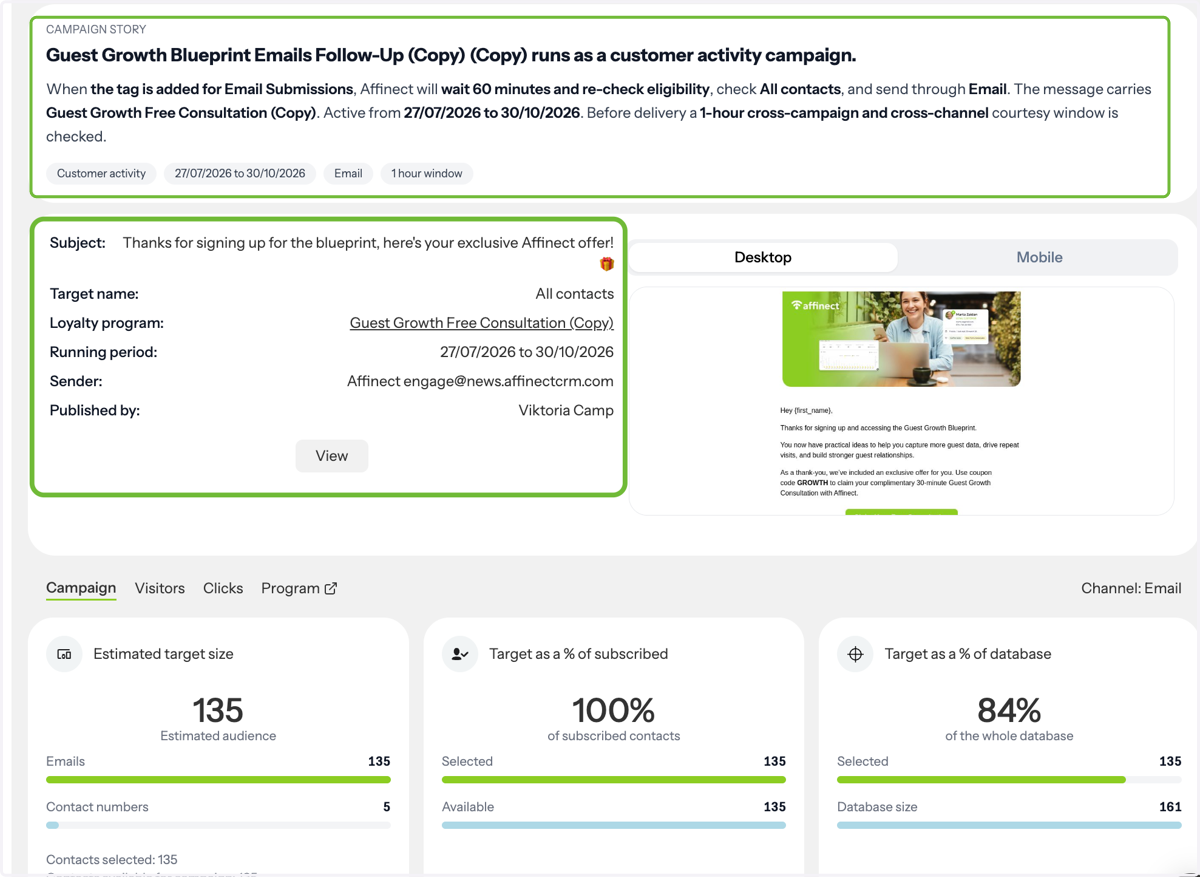Click the 135 estimated audience figure
1200x877 pixels.
(x=218, y=710)
